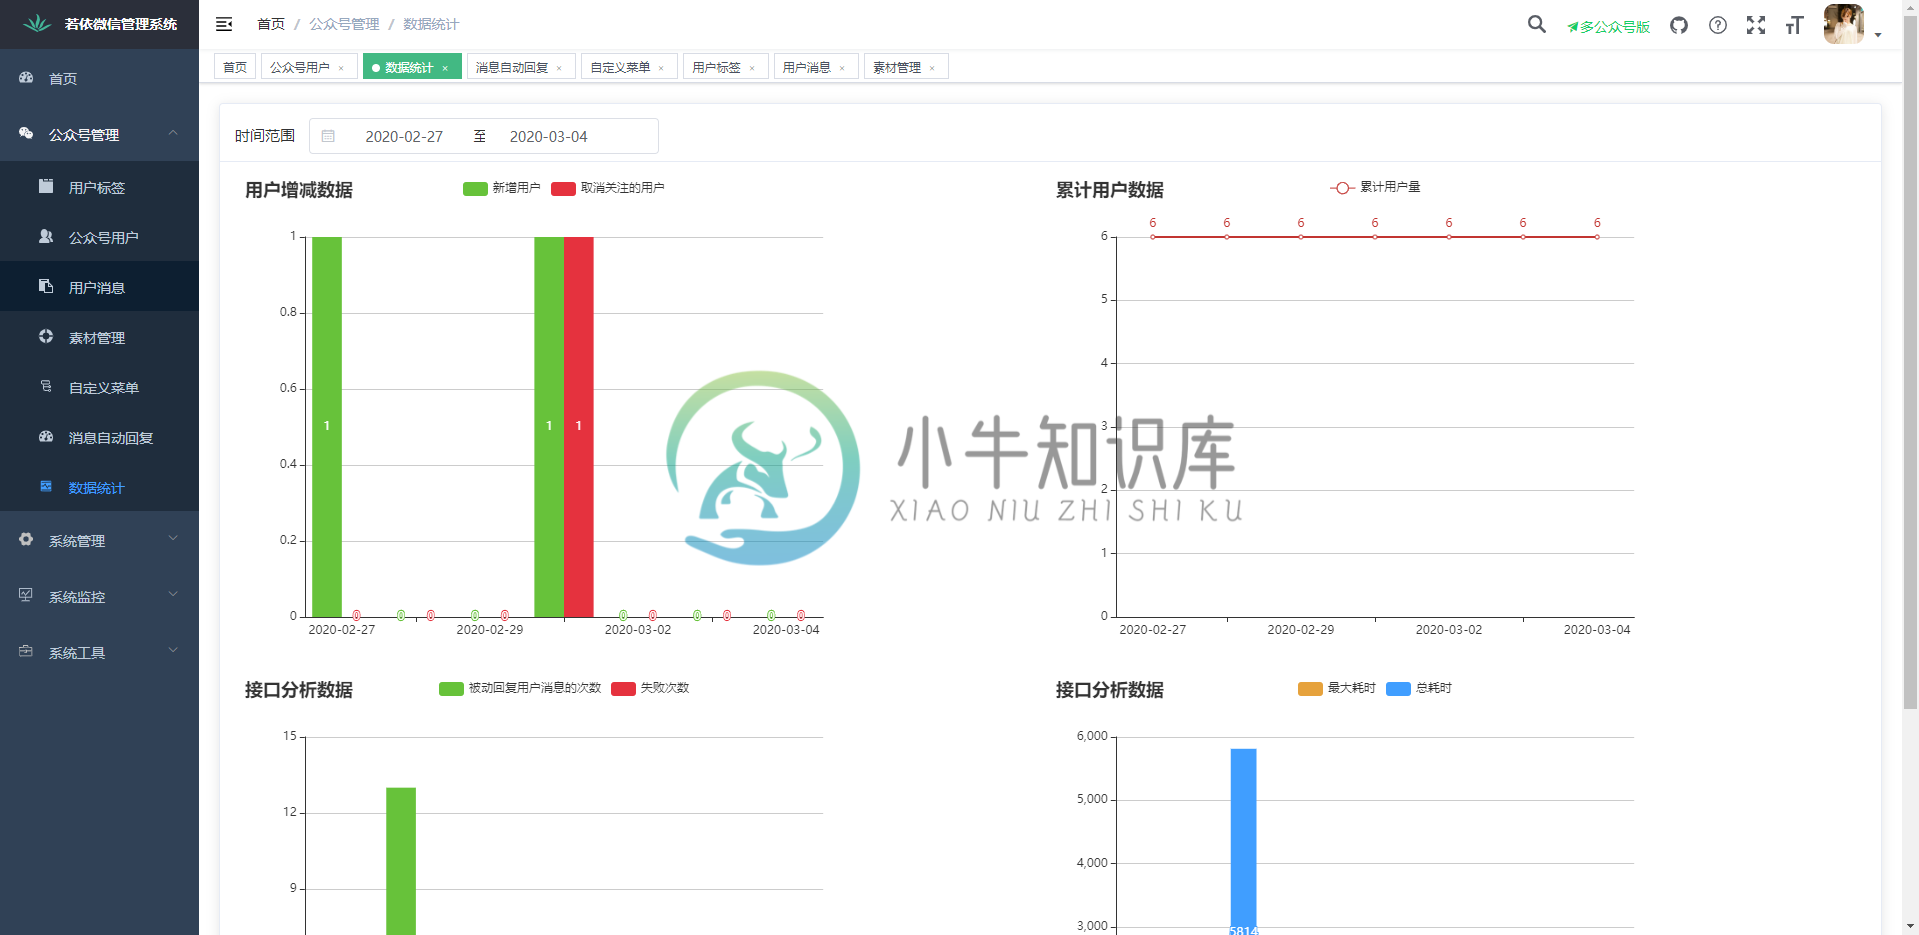Screen dimensions: 1919x935
Task: Collapse the 公众号管理 sidebar menu
Action: [99, 134]
